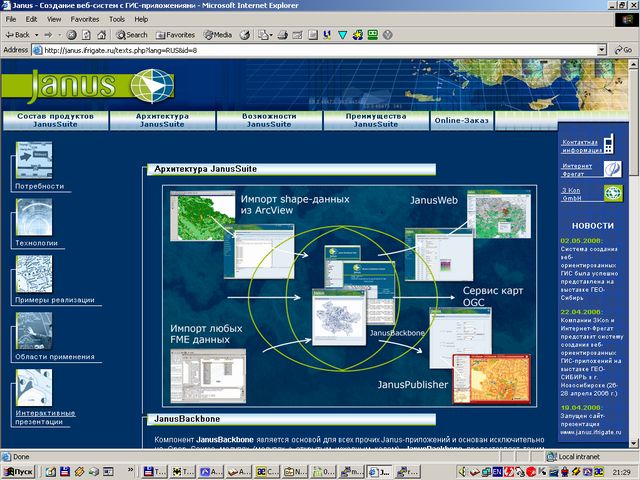Click the 21:29 system clock
This screenshot has width=640, height=480.
(620, 472)
